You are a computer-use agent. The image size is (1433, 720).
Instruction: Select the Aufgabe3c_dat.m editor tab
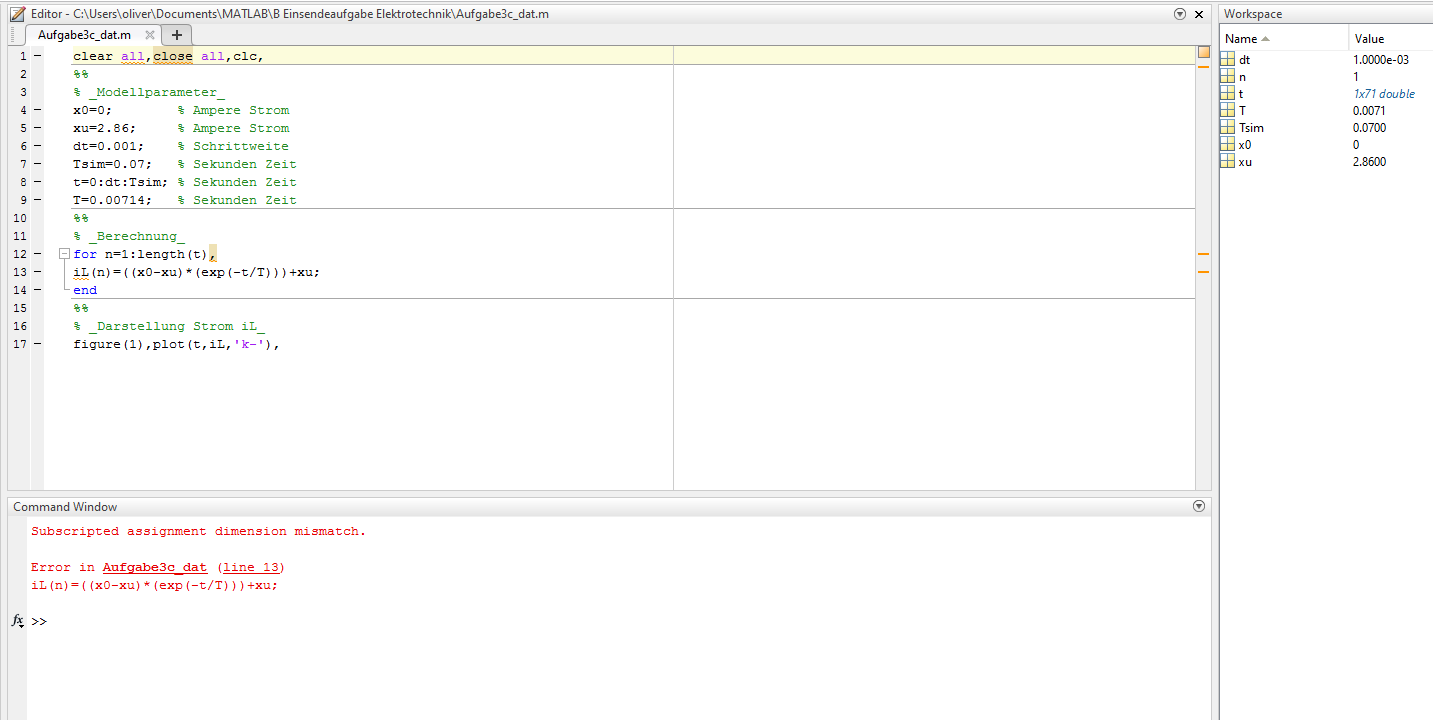(84, 34)
